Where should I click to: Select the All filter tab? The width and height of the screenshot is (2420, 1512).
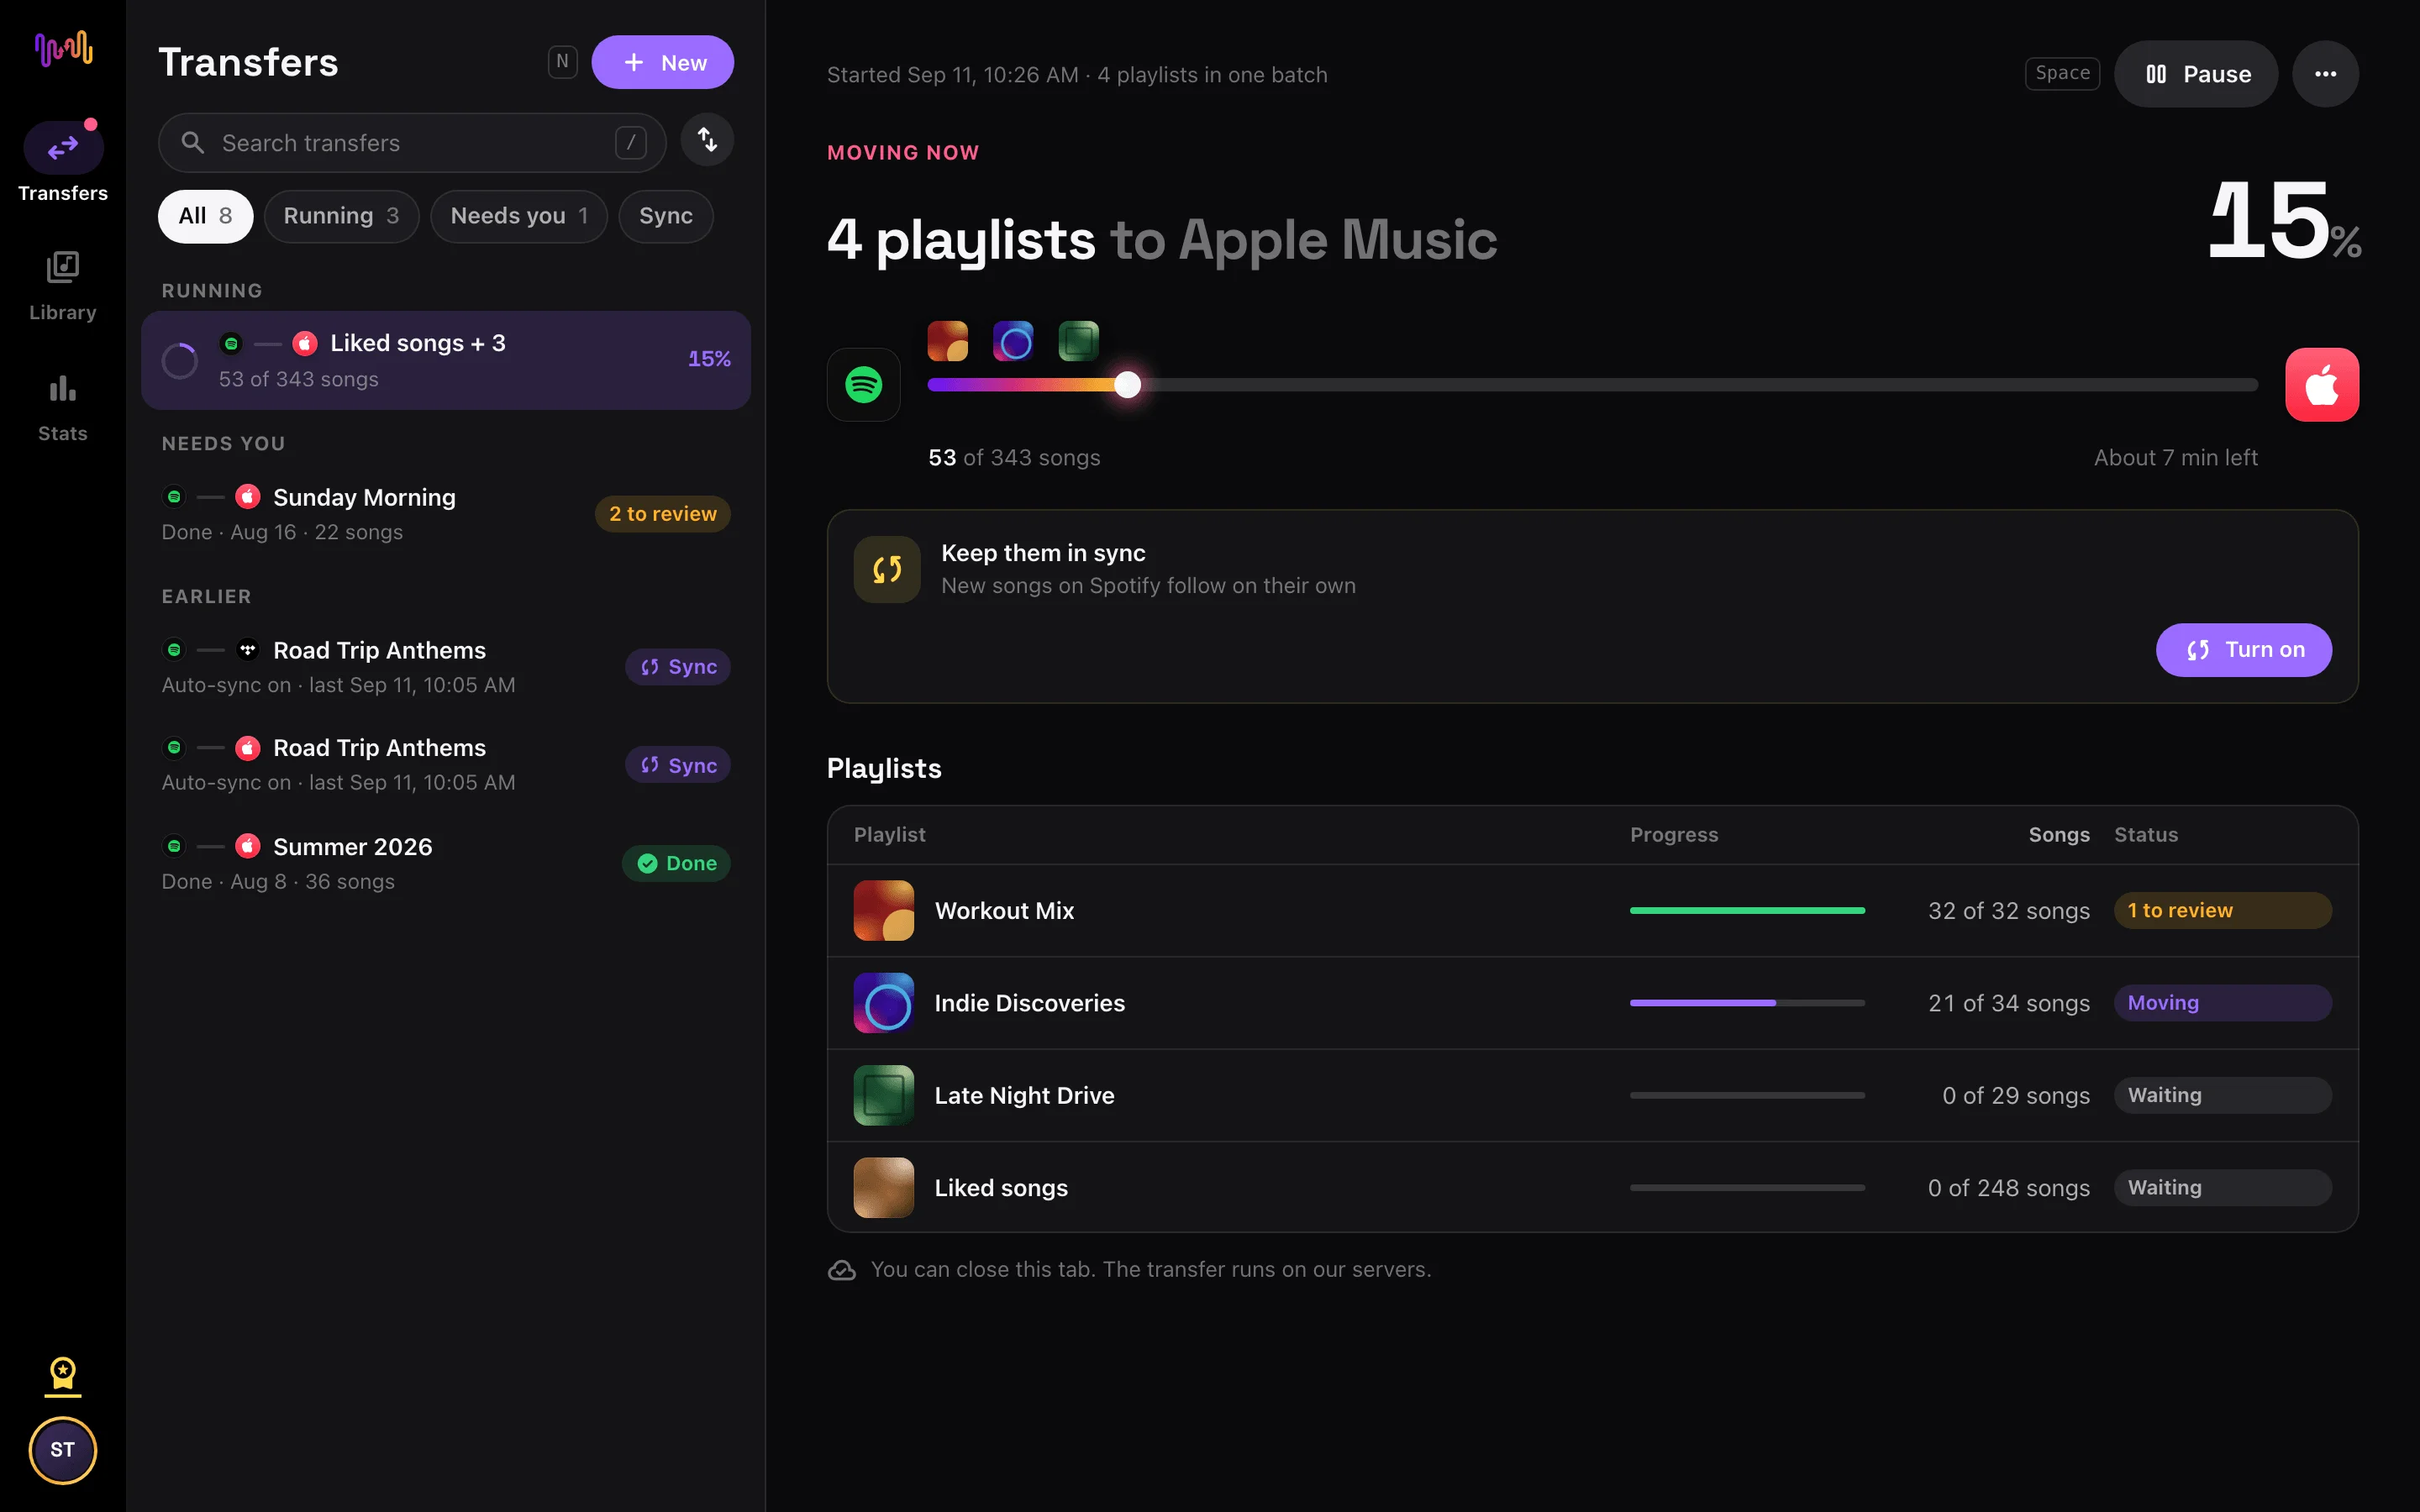tap(205, 216)
